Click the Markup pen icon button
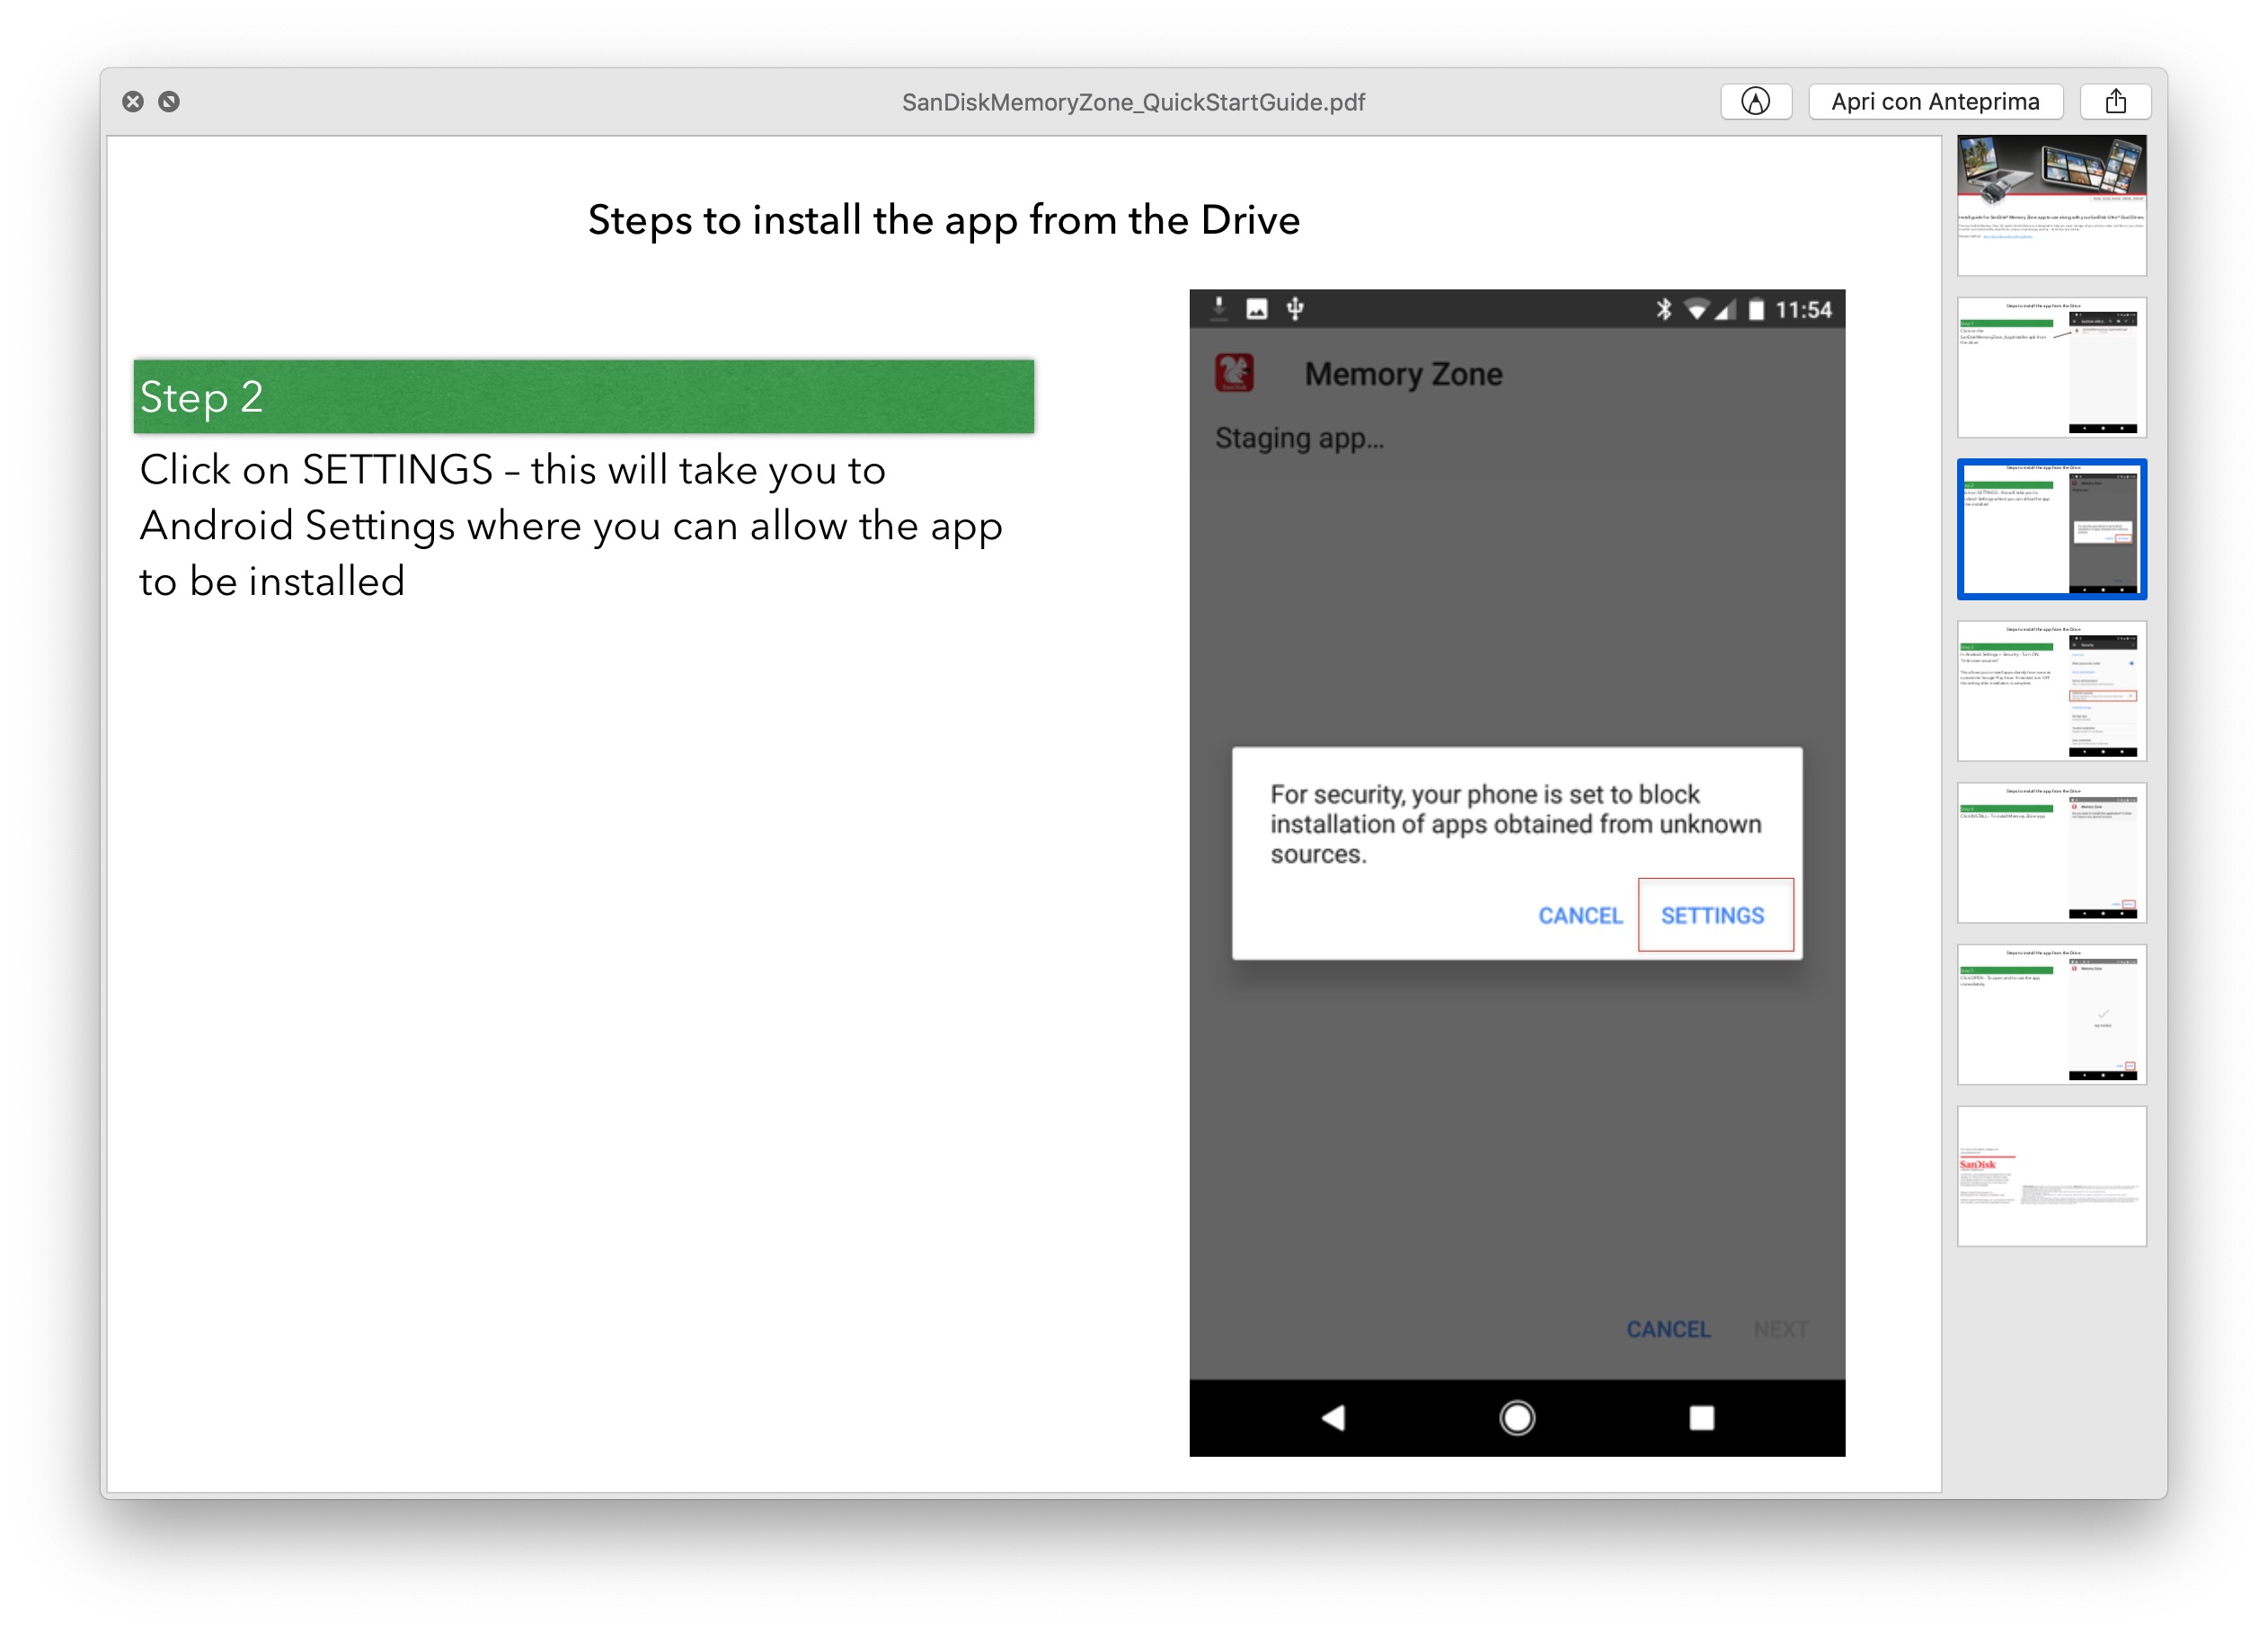This screenshot has width=2268, height=1632. (1755, 101)
